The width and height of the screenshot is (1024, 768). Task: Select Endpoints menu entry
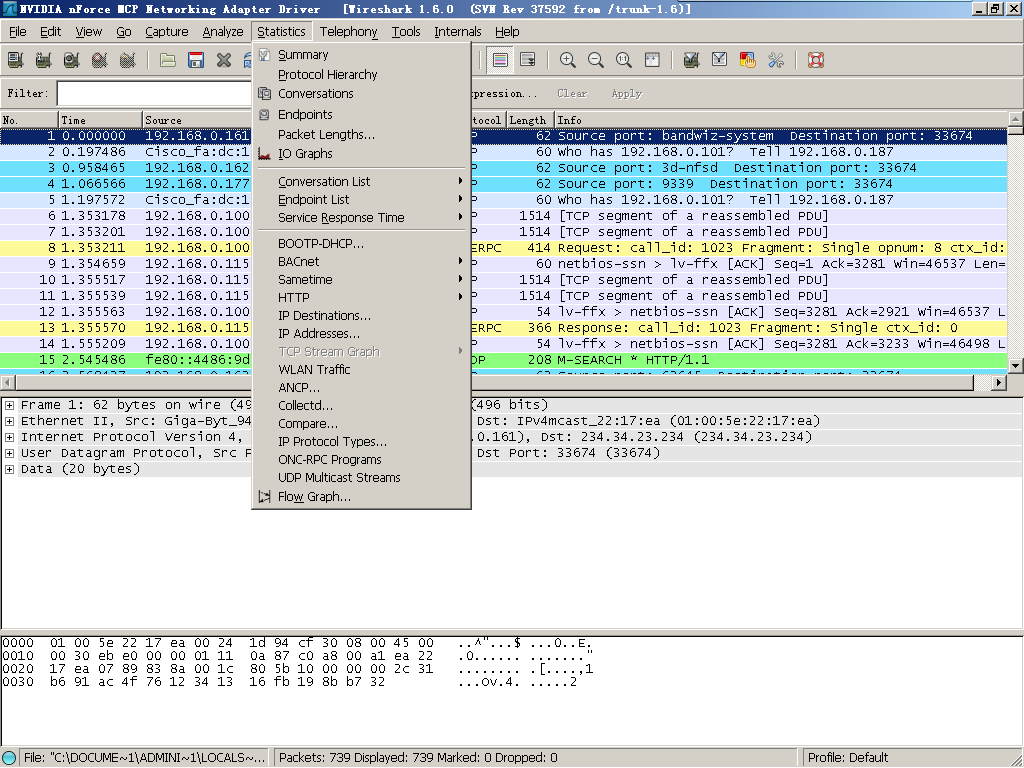[x=361, y=114]
